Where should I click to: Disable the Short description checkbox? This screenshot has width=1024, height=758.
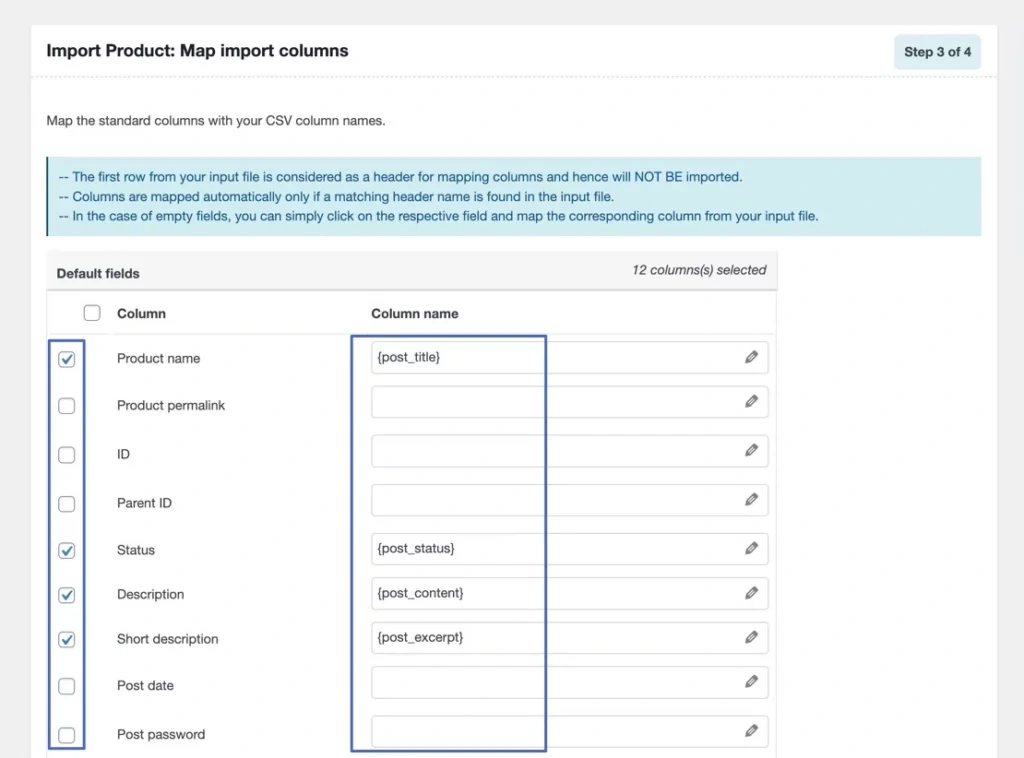(x=66, y=640)
